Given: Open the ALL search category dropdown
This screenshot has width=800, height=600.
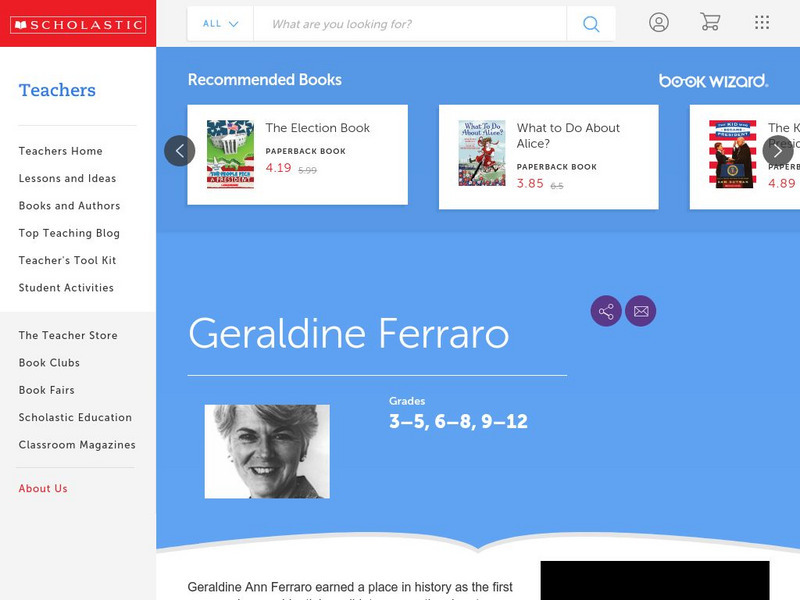Looking at the screenshot, I should 220,23.
